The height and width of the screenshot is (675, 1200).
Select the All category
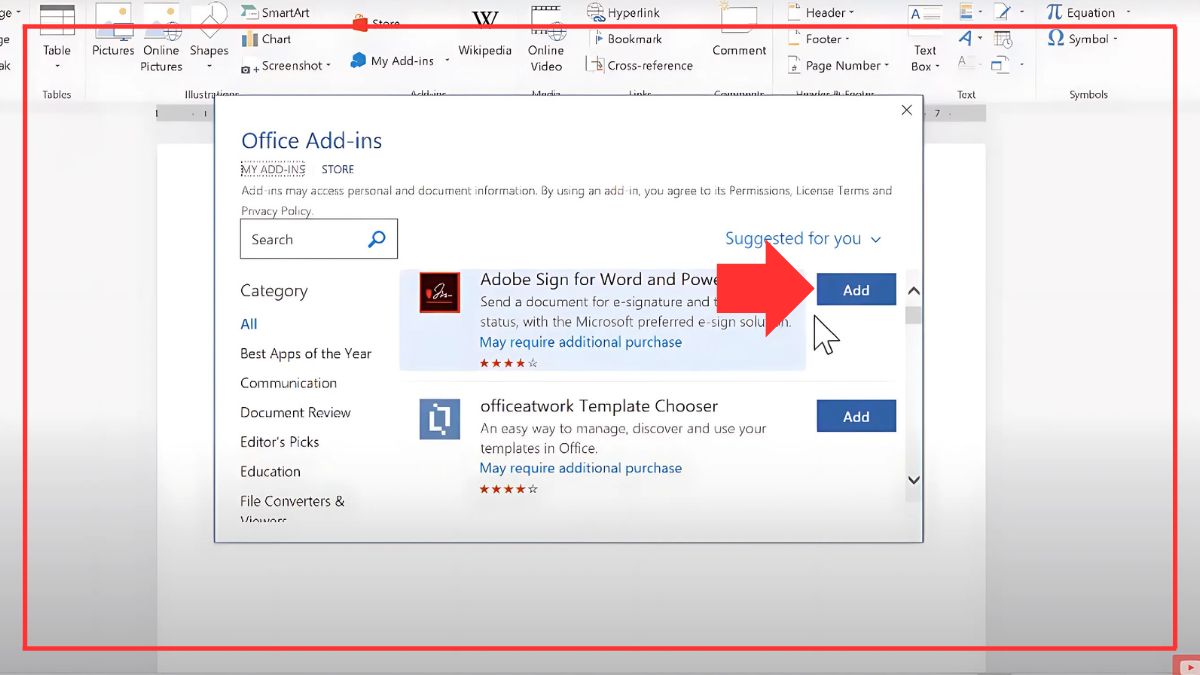249,324
